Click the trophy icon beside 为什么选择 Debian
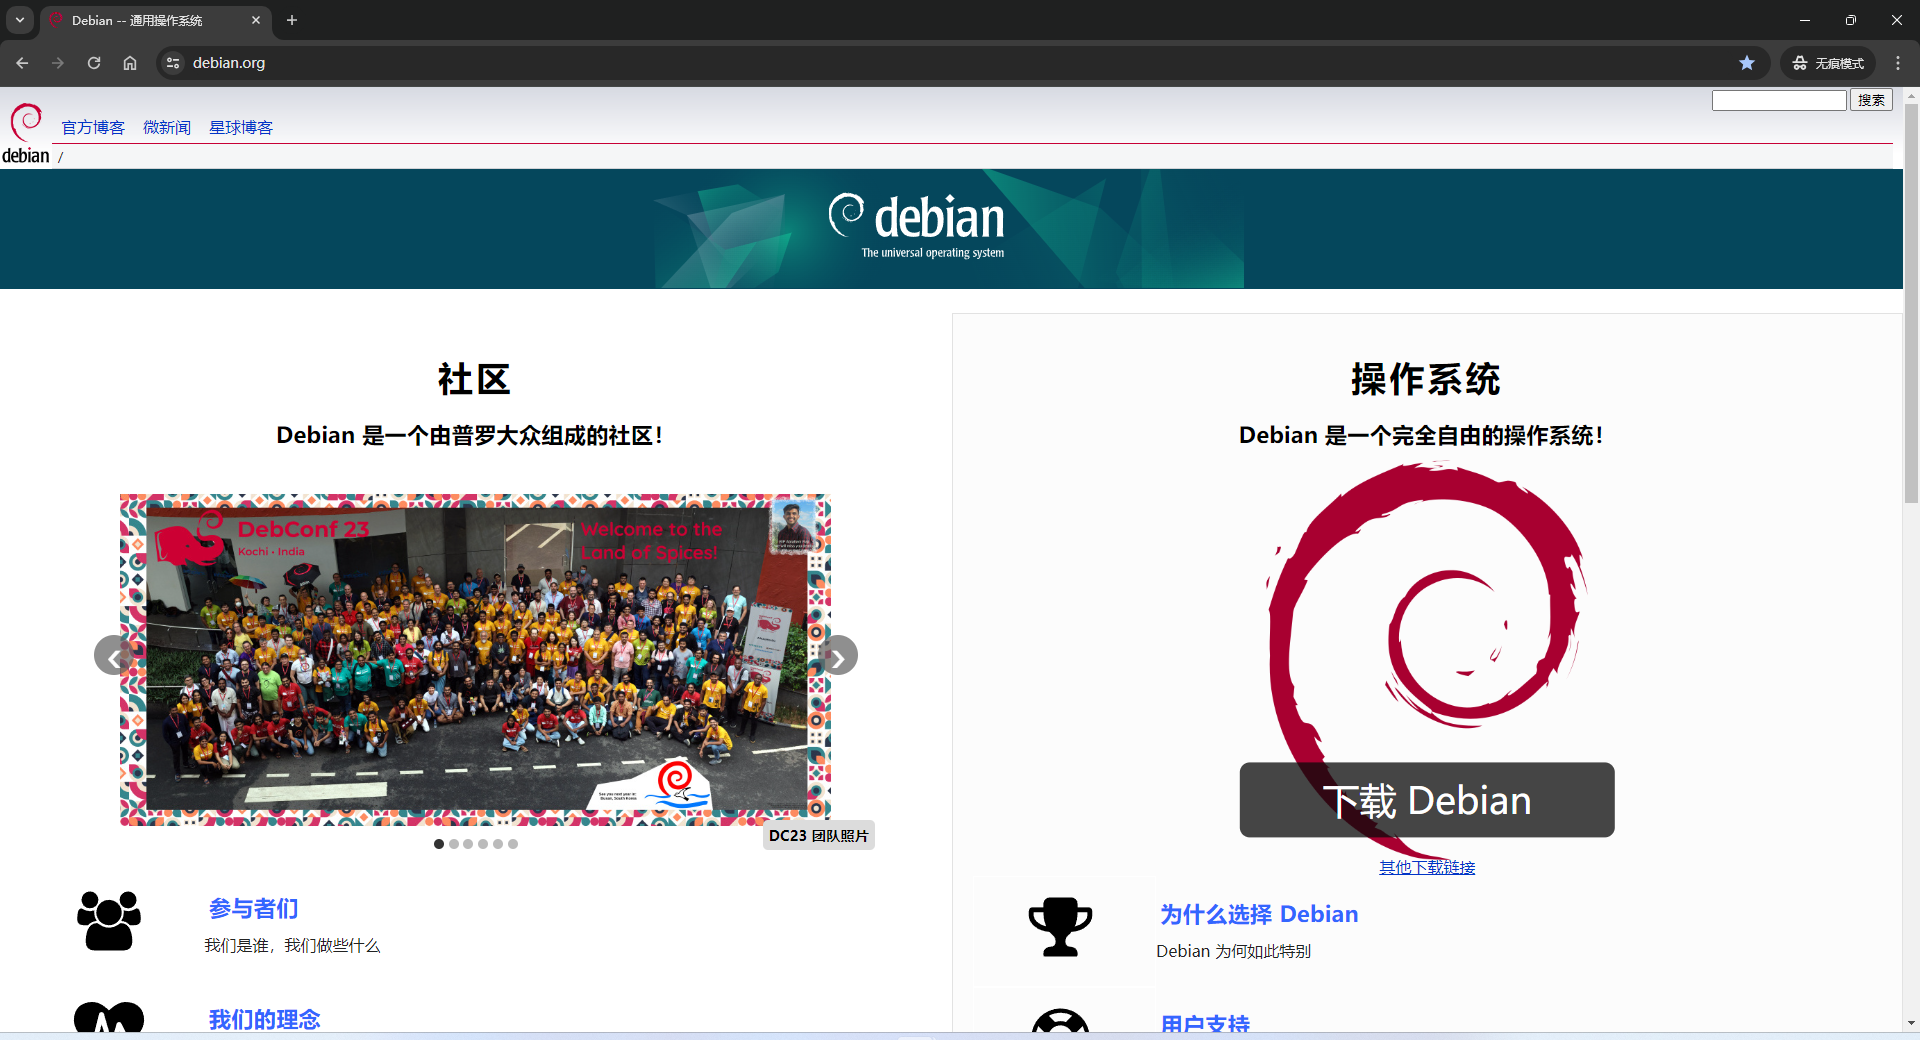Viewport: 1920px width, 1040px height. 1061,927
